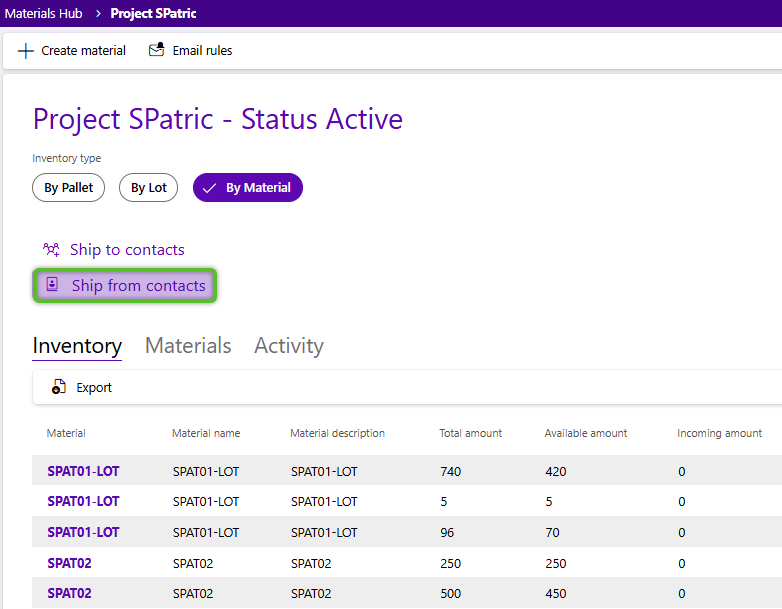
Task: Toggle the By Material inventory type
Action: 248,188
